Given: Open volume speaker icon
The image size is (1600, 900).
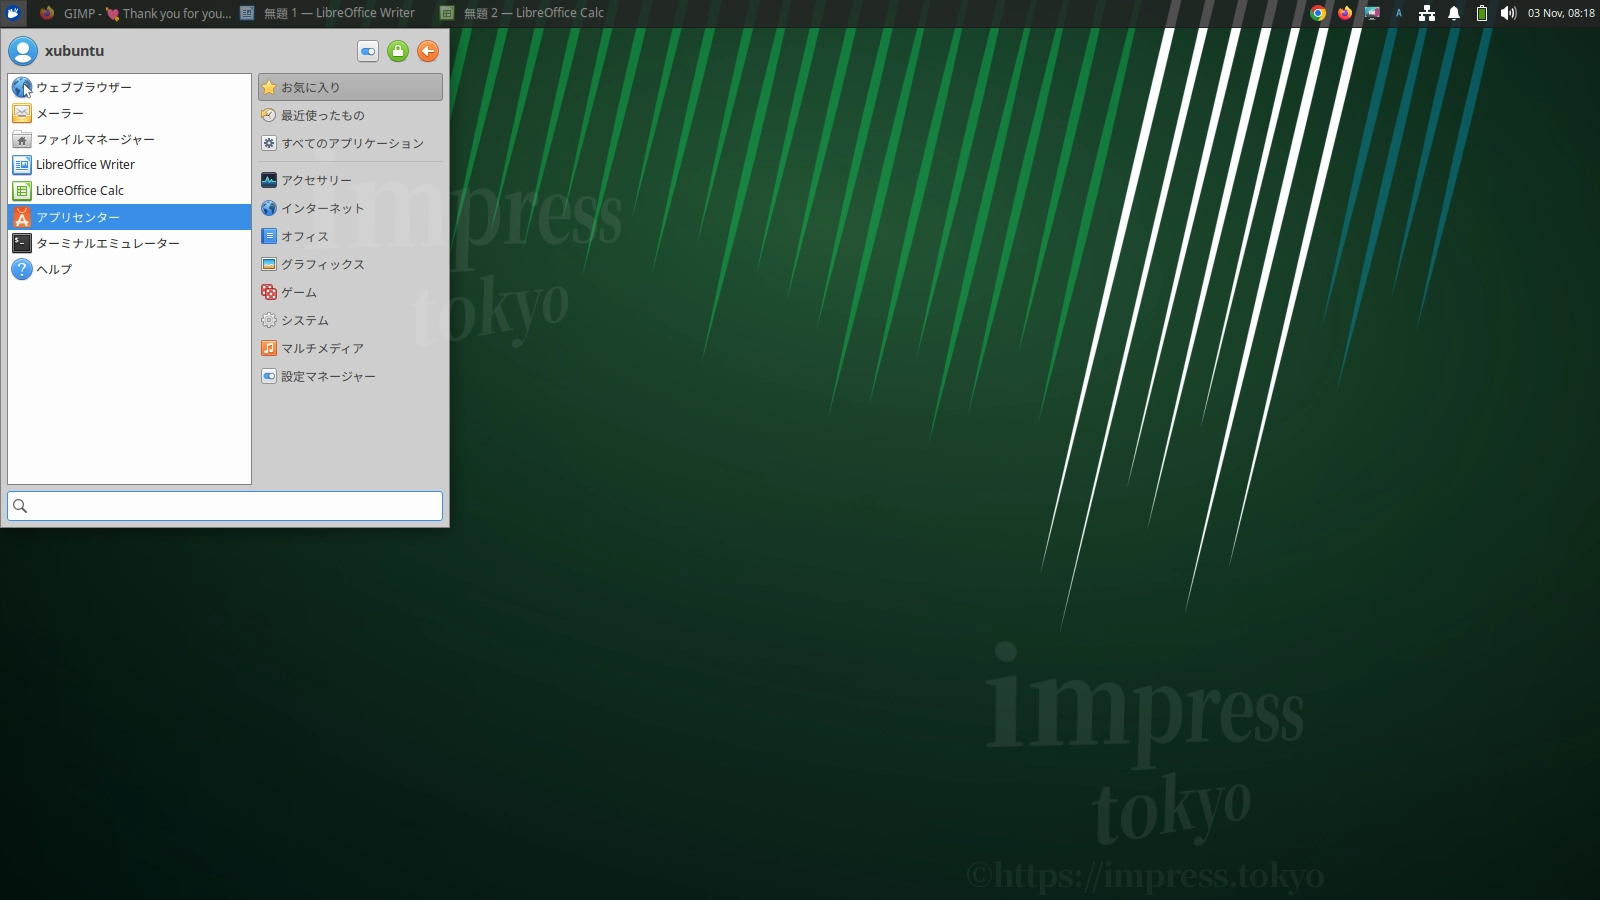Looking at the screenshot, I should pos(1508,13).
